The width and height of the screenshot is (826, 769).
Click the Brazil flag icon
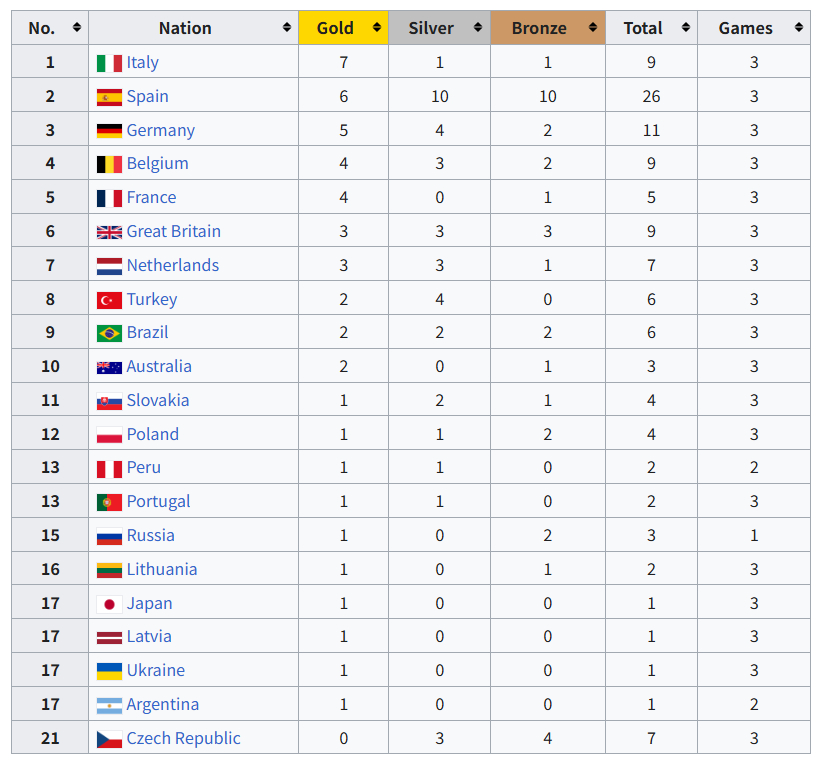click(x=109, y=333)
